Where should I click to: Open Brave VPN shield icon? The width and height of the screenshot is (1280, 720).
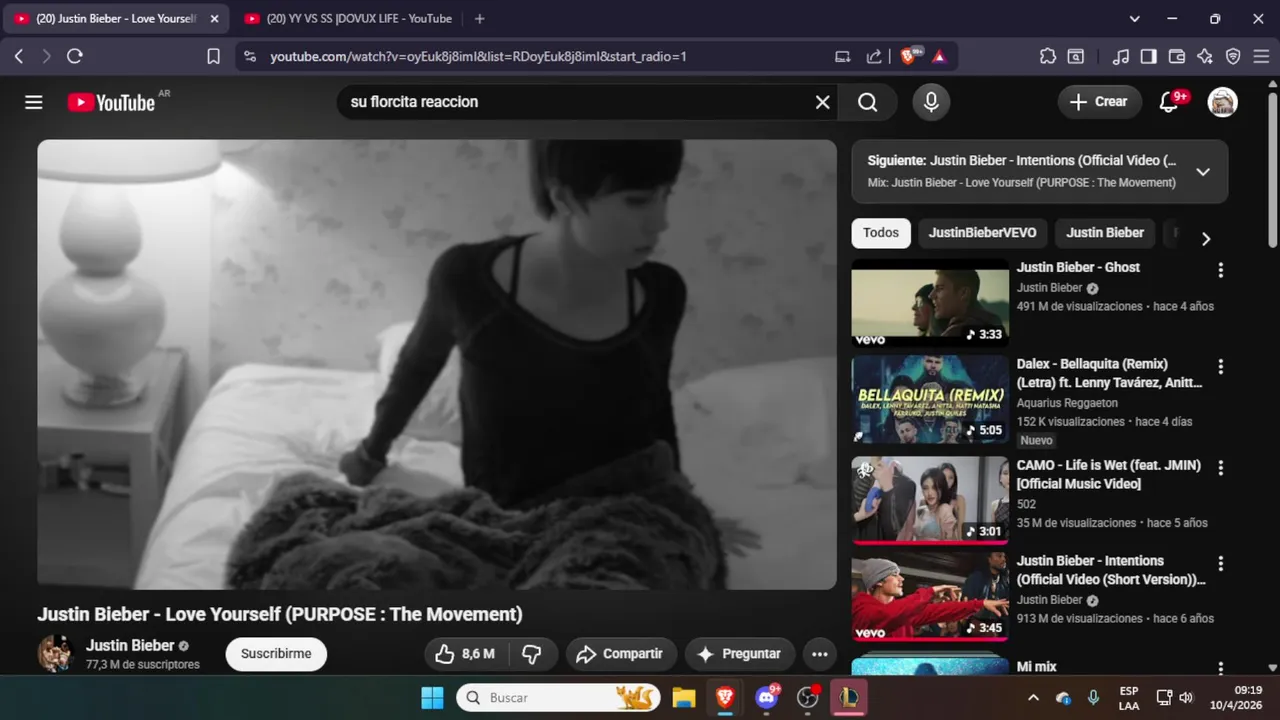coord(1233,57)
